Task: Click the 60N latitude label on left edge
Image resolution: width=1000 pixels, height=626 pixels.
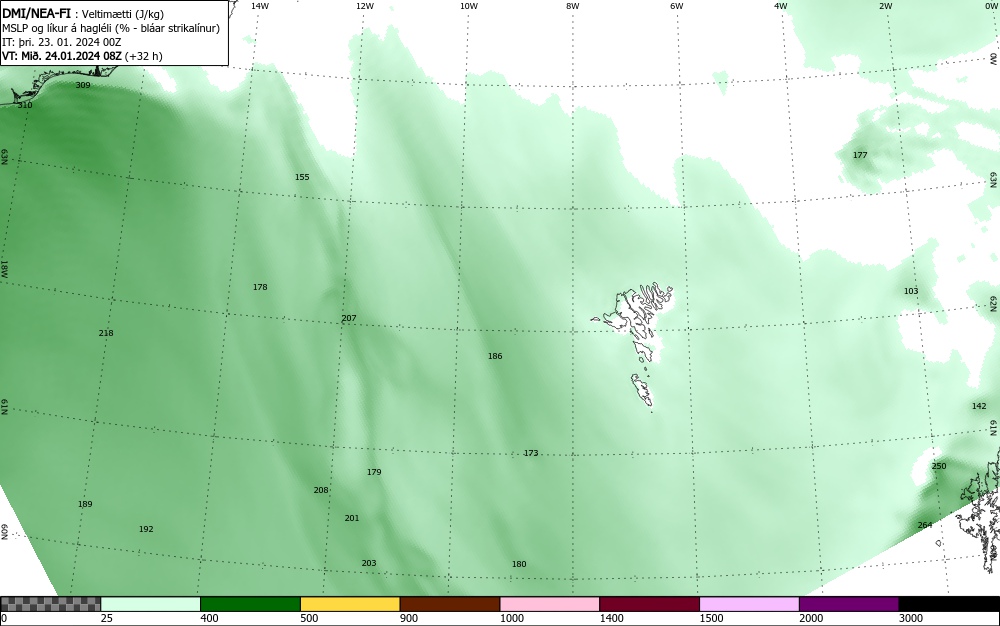Action: tap(4, 533)
